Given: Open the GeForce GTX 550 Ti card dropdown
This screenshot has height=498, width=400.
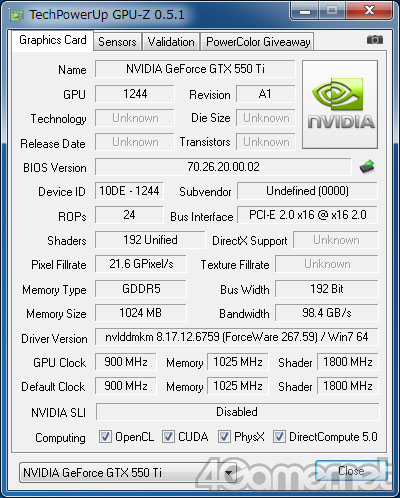Looking at the screenshot, I should coord(128,472).
